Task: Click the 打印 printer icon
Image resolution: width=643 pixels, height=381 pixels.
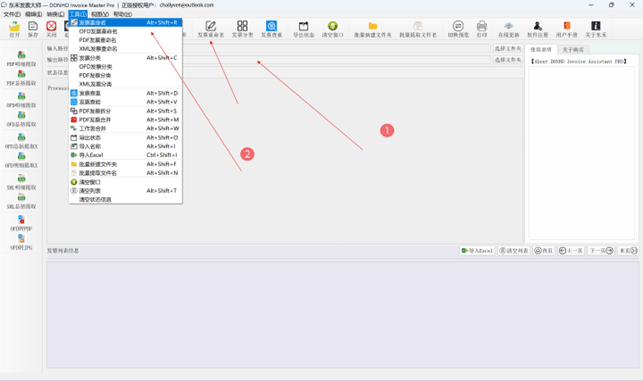Action: coord(482,26)
